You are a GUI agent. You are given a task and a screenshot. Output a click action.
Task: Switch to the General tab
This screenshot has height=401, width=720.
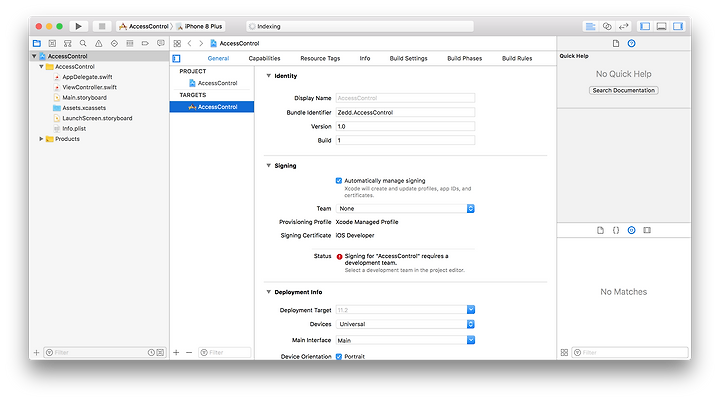218,58
